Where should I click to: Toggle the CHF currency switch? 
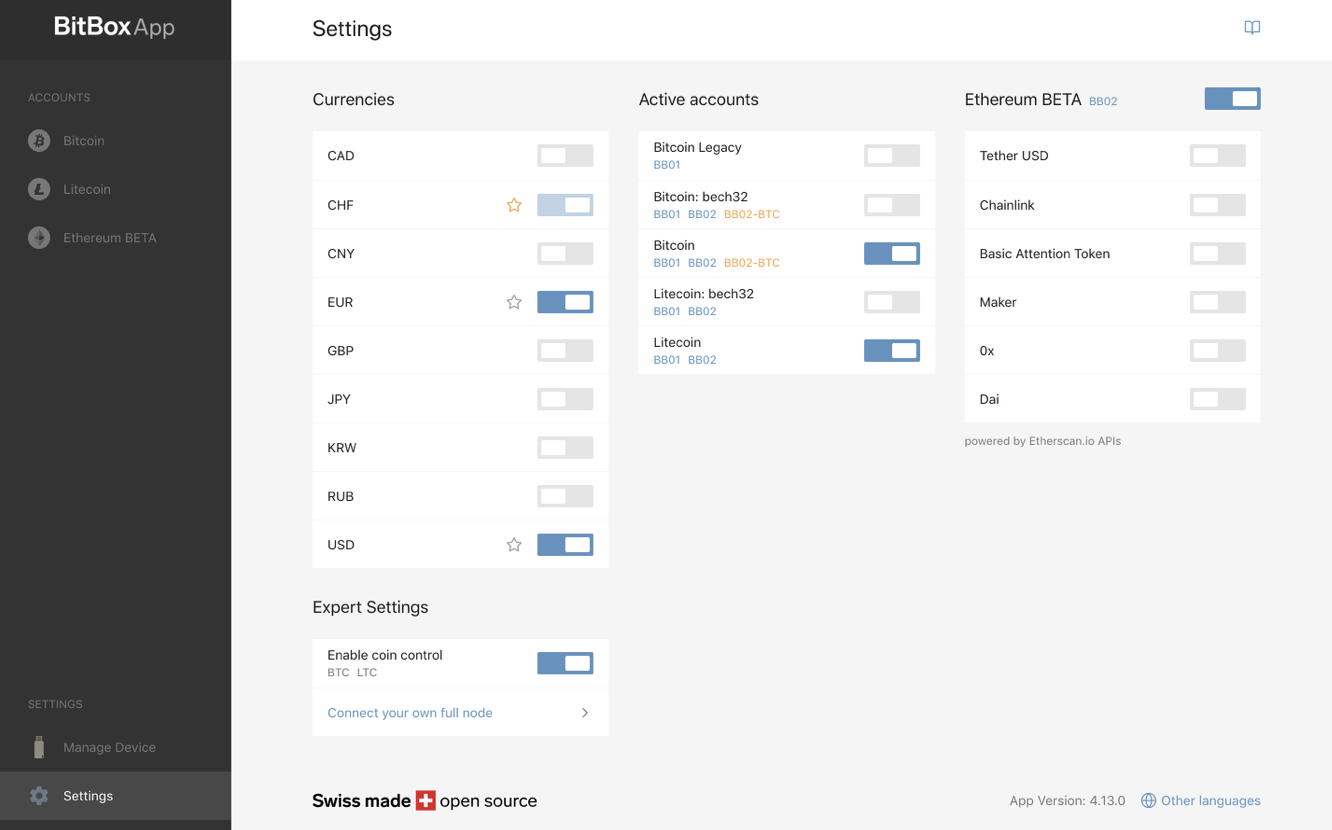[x=565, y=205]
